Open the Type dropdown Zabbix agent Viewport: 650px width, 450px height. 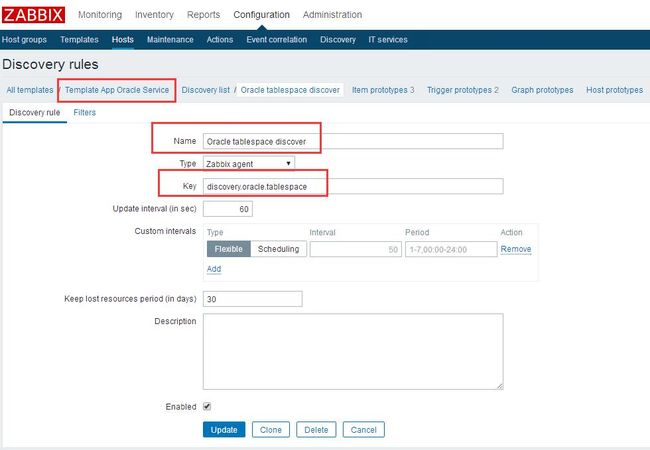click(x=249, y=164)
